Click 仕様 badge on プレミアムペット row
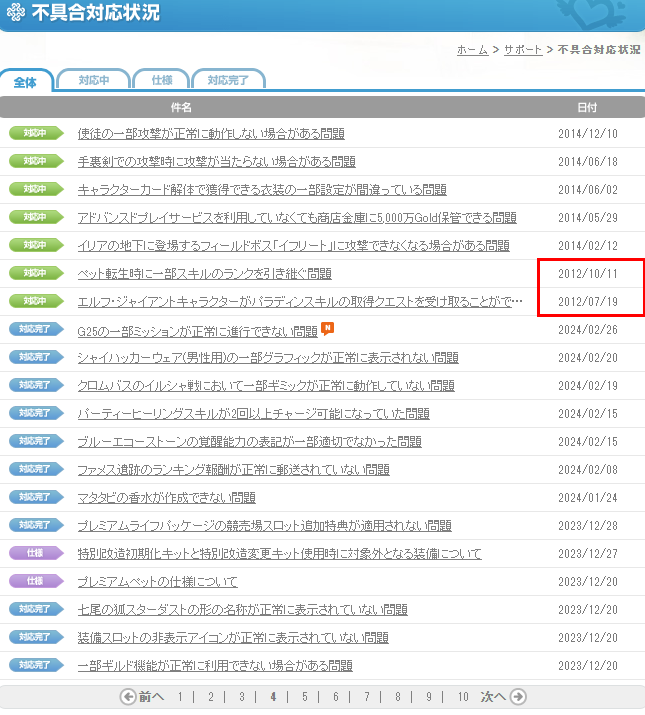Viewport: 645px width, 715px height. coord(36,580)
